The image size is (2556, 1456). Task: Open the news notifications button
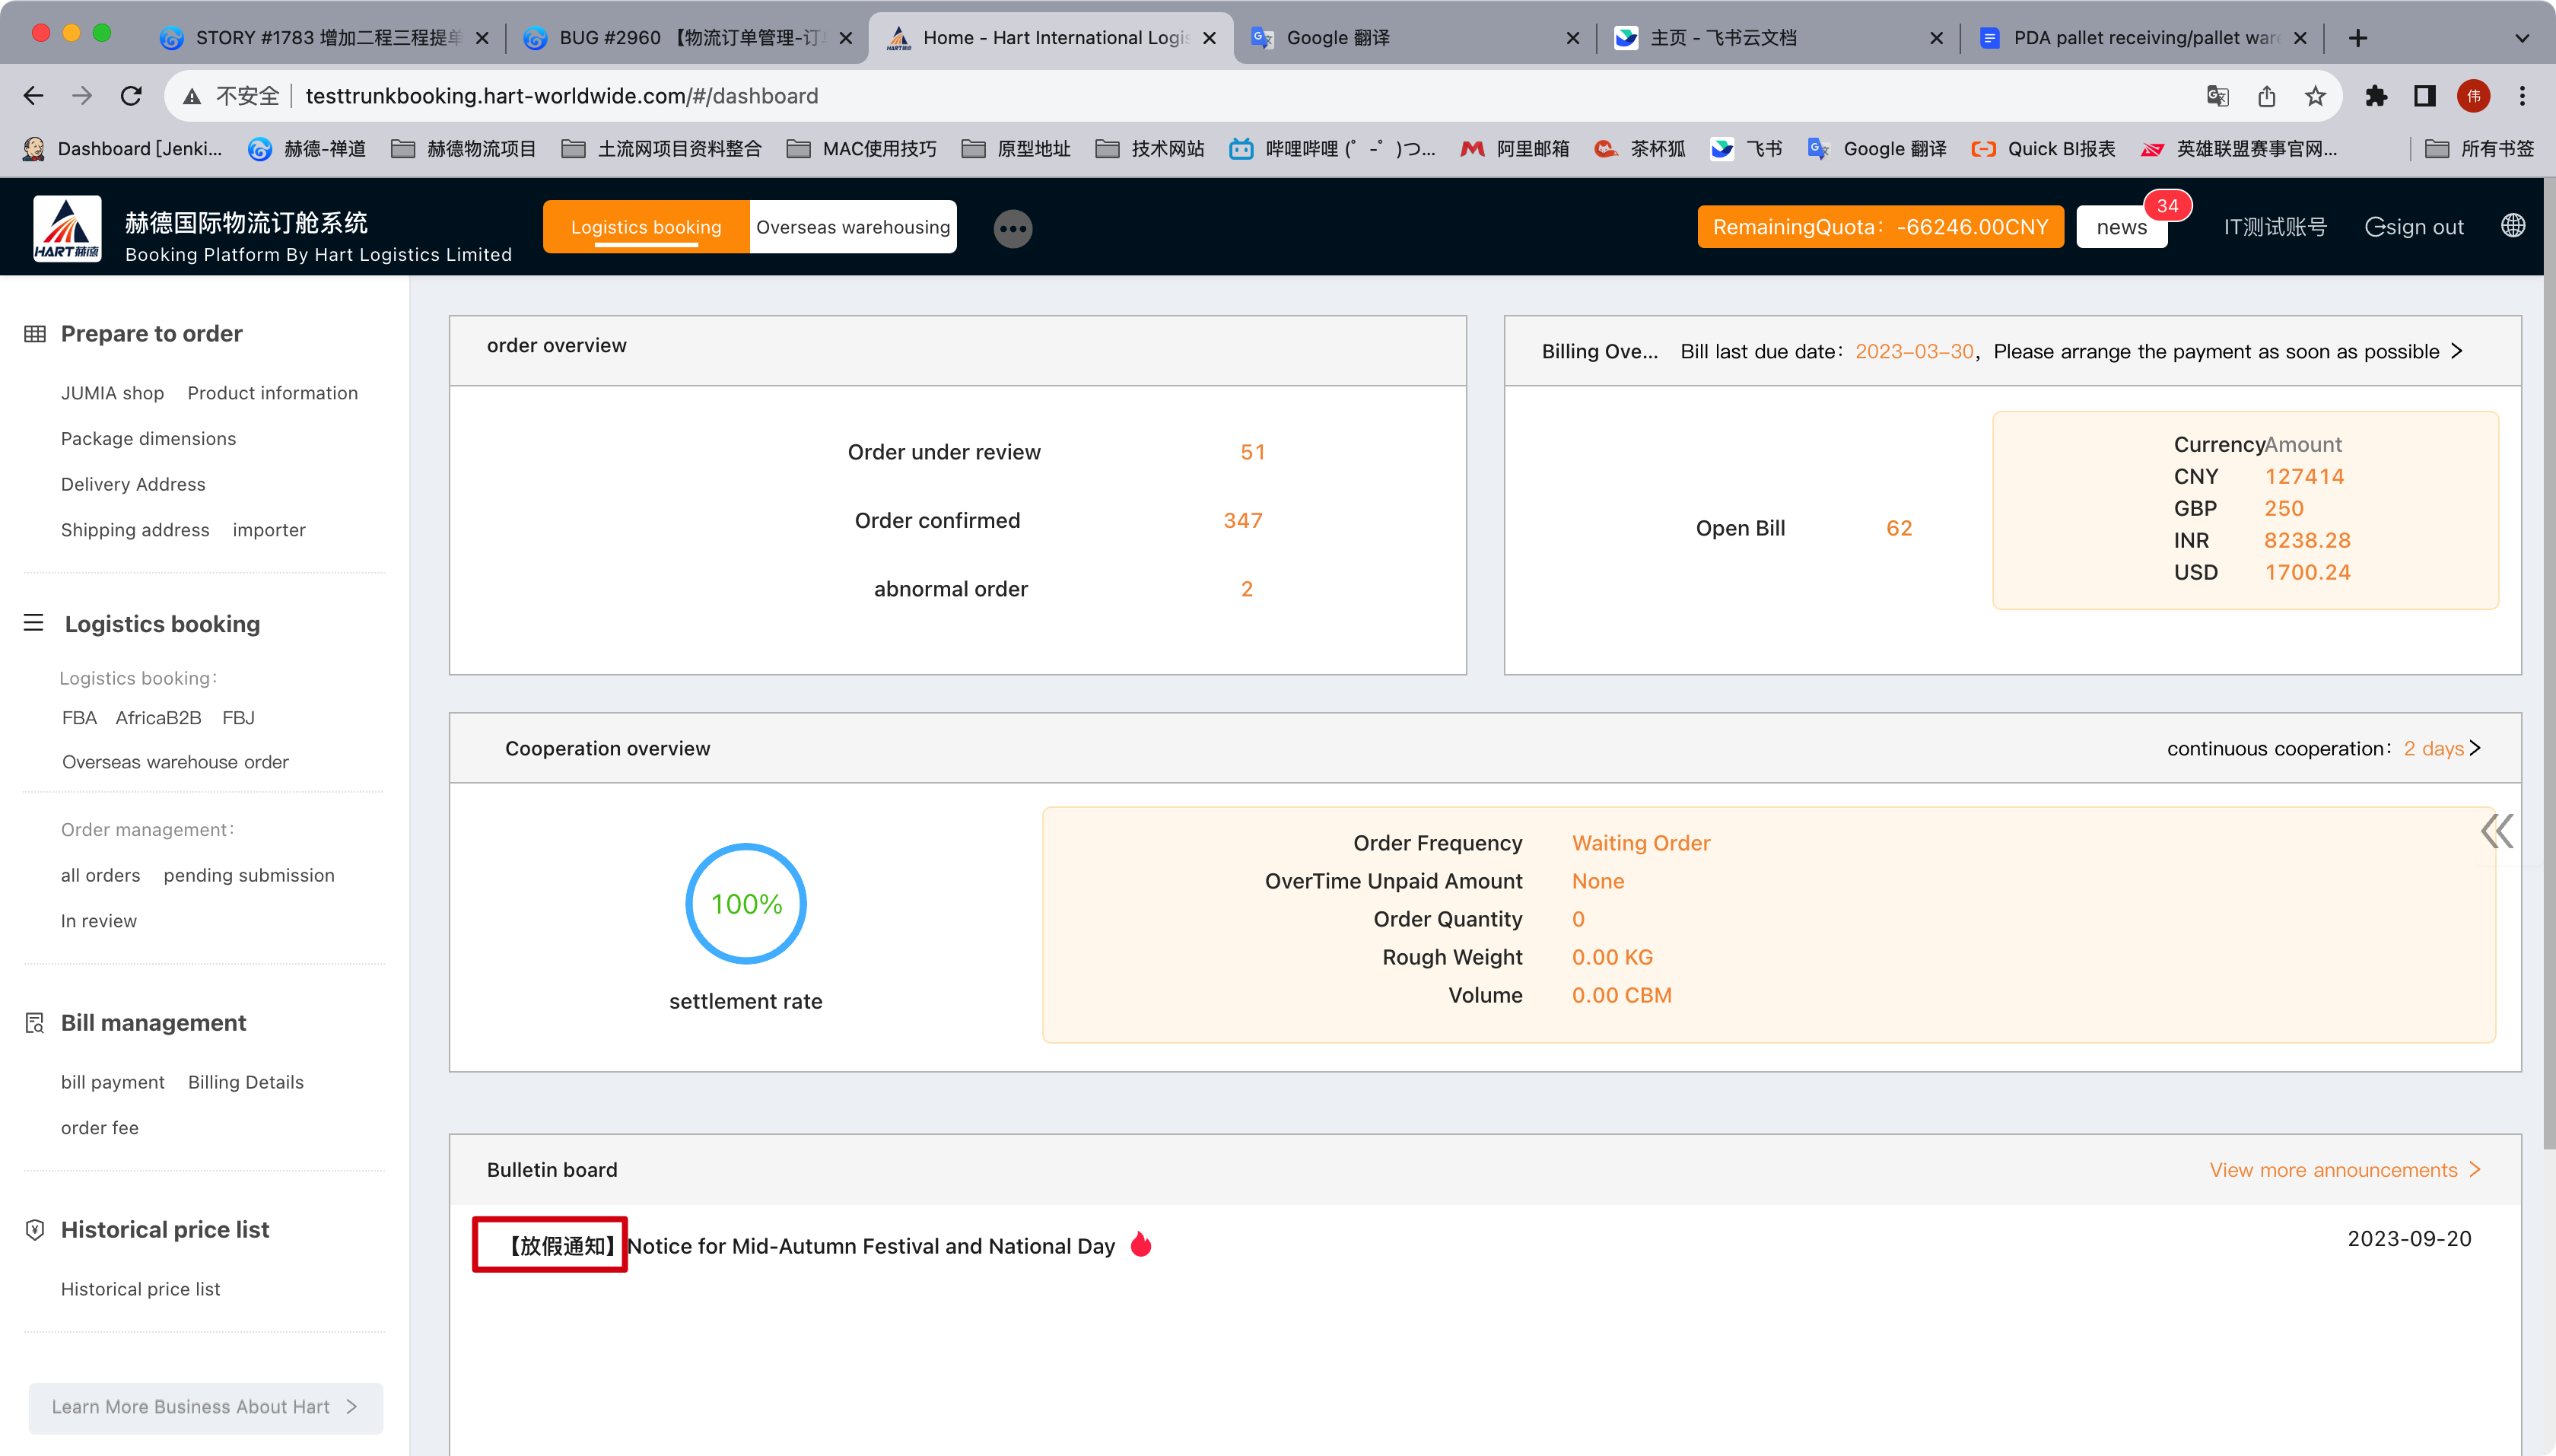coord(2121,227)
